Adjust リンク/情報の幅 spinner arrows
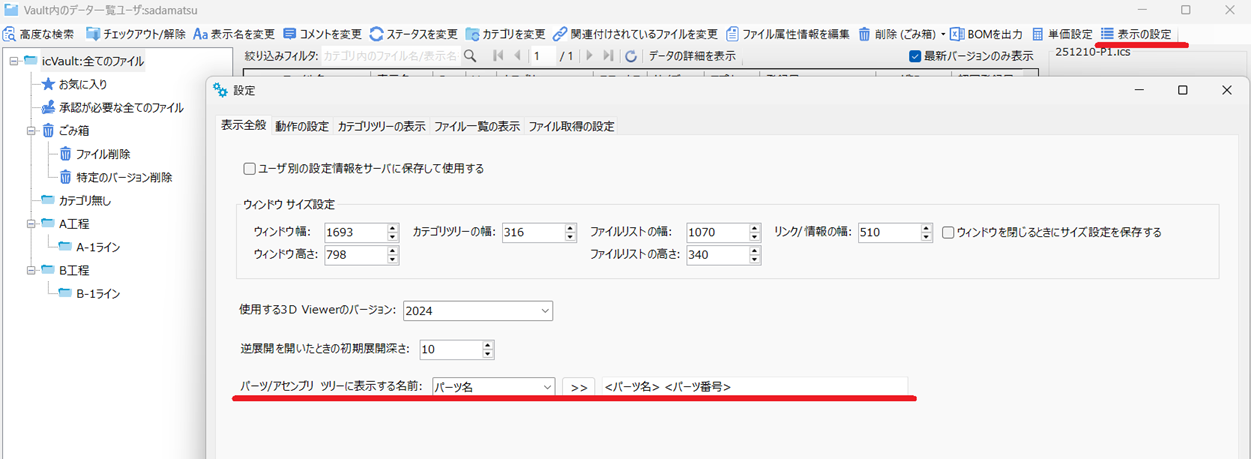This screenshot has width=1251, height=459. 926,232
